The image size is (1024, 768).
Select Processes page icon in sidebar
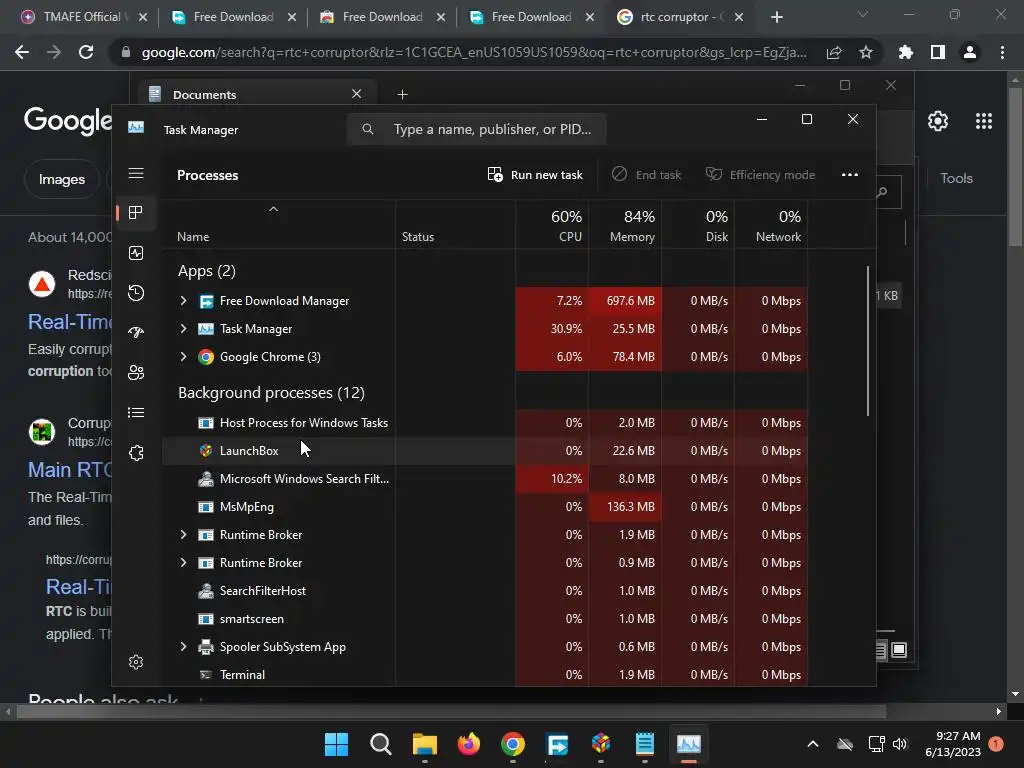(136, 213)
